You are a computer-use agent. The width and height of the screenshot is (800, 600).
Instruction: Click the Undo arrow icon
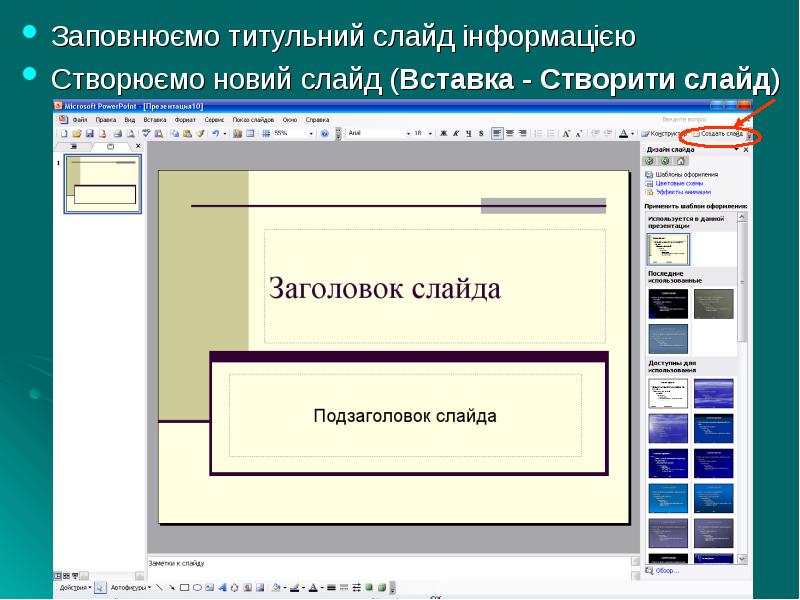214,133
